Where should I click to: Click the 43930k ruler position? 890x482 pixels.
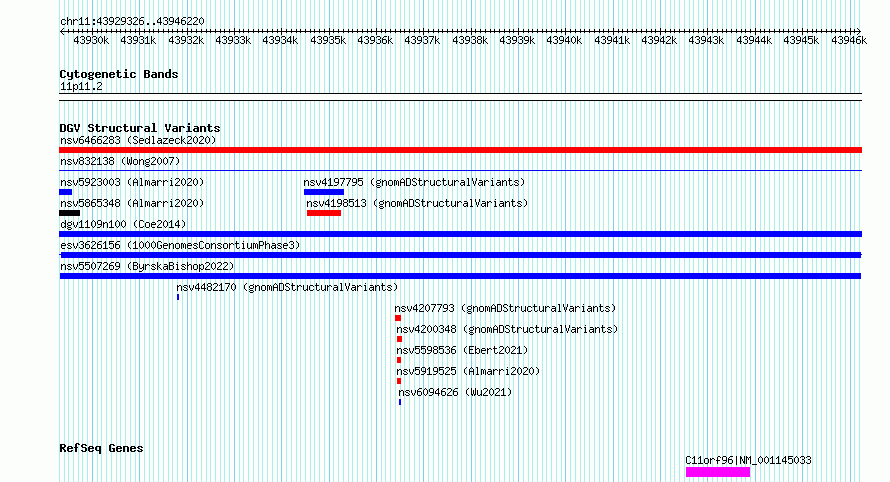point(91,40)
